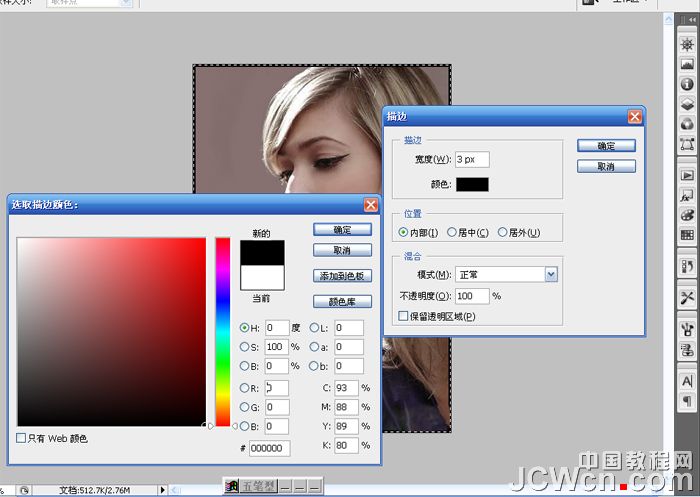Open the Actions panel icon

[687, 175]
